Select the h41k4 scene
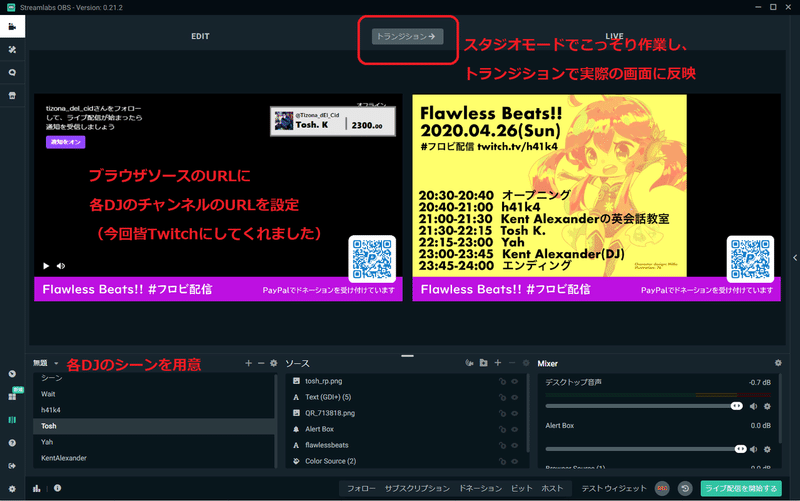This screenshot has height=501, width=800. pos(154,410)
